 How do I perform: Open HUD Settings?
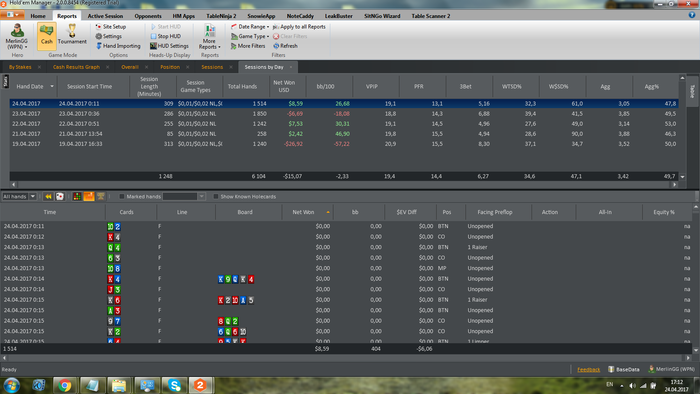[x=169, y=46]
